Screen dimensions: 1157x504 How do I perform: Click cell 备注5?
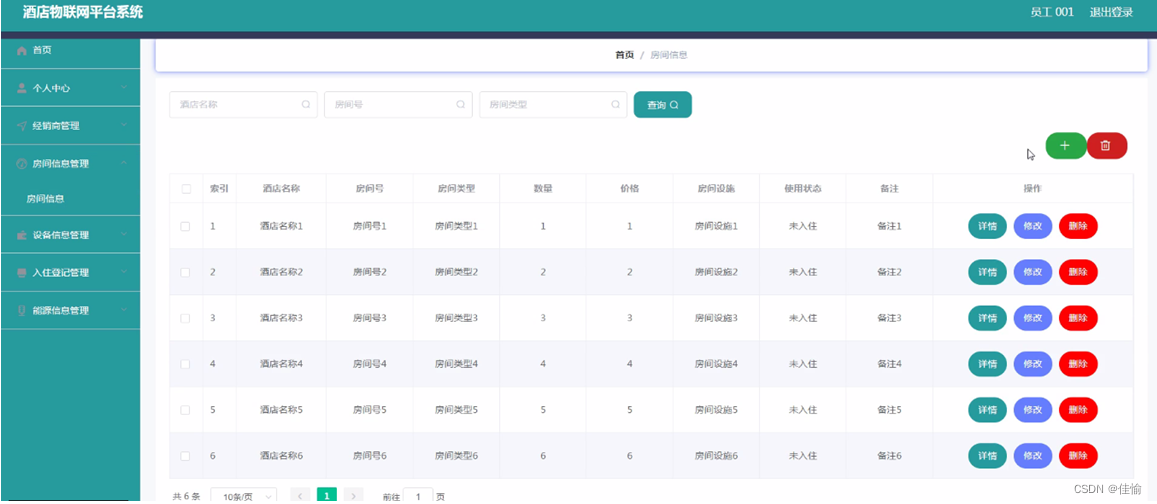coord(889,410)
